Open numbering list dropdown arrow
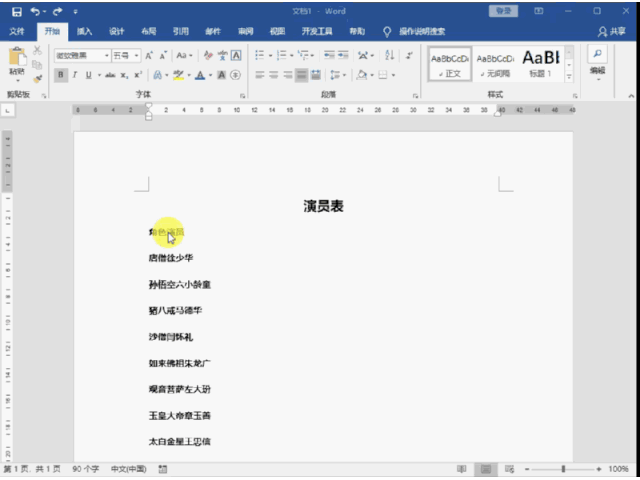 pos(292,56)
